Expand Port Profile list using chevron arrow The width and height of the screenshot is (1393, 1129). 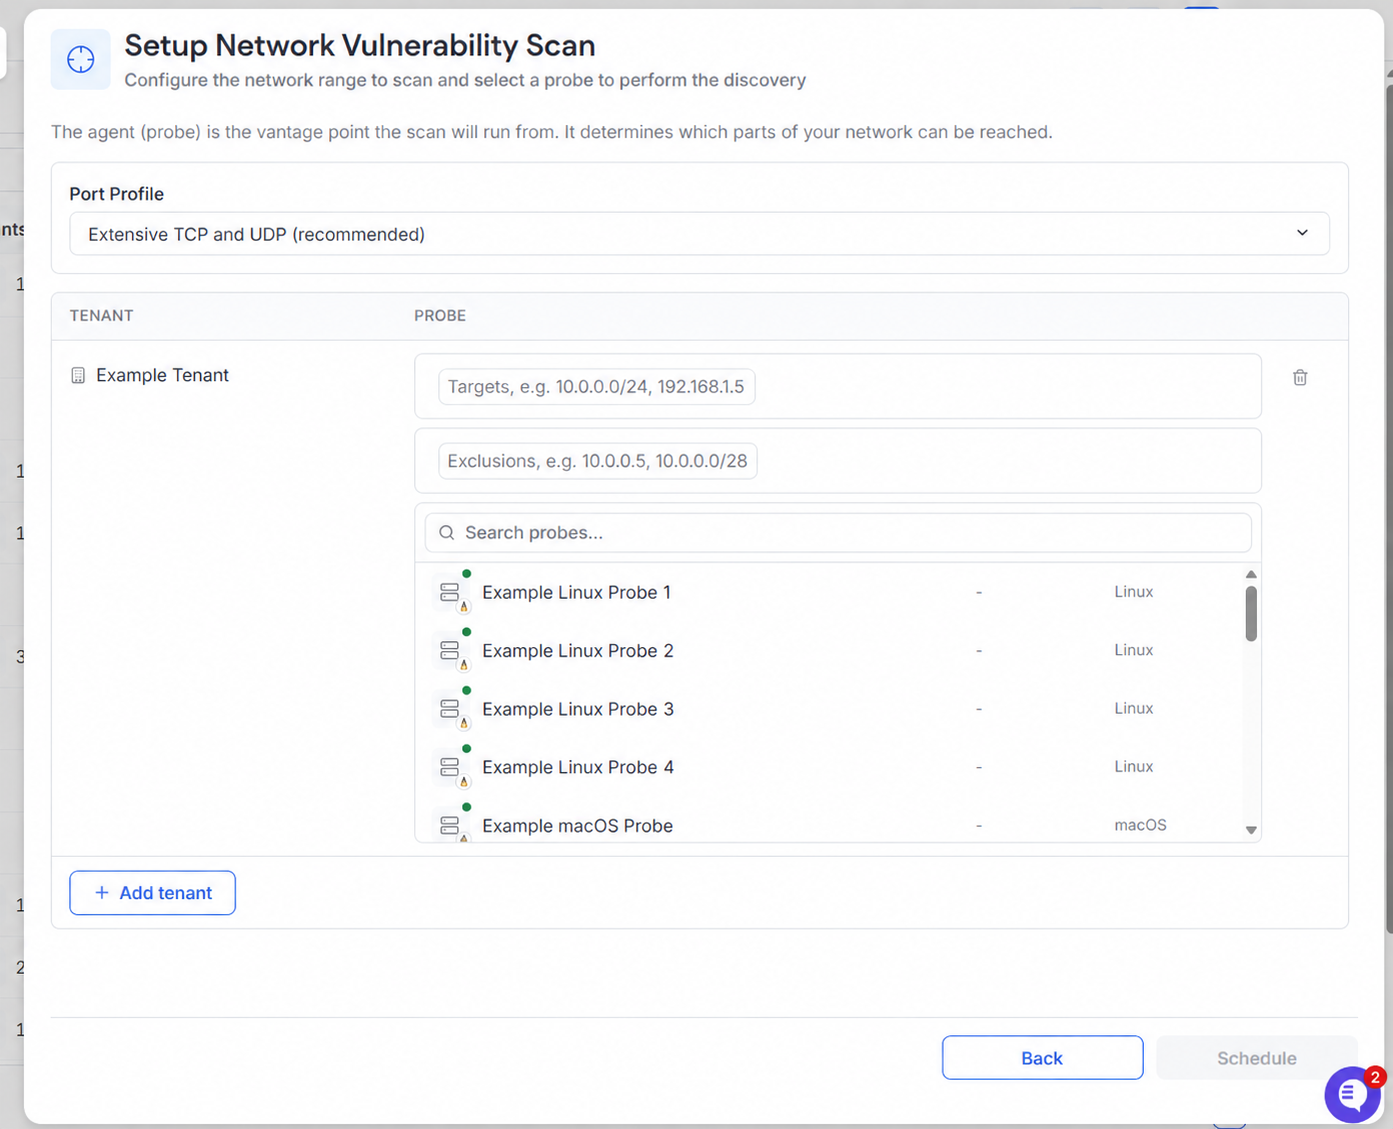1302,233
